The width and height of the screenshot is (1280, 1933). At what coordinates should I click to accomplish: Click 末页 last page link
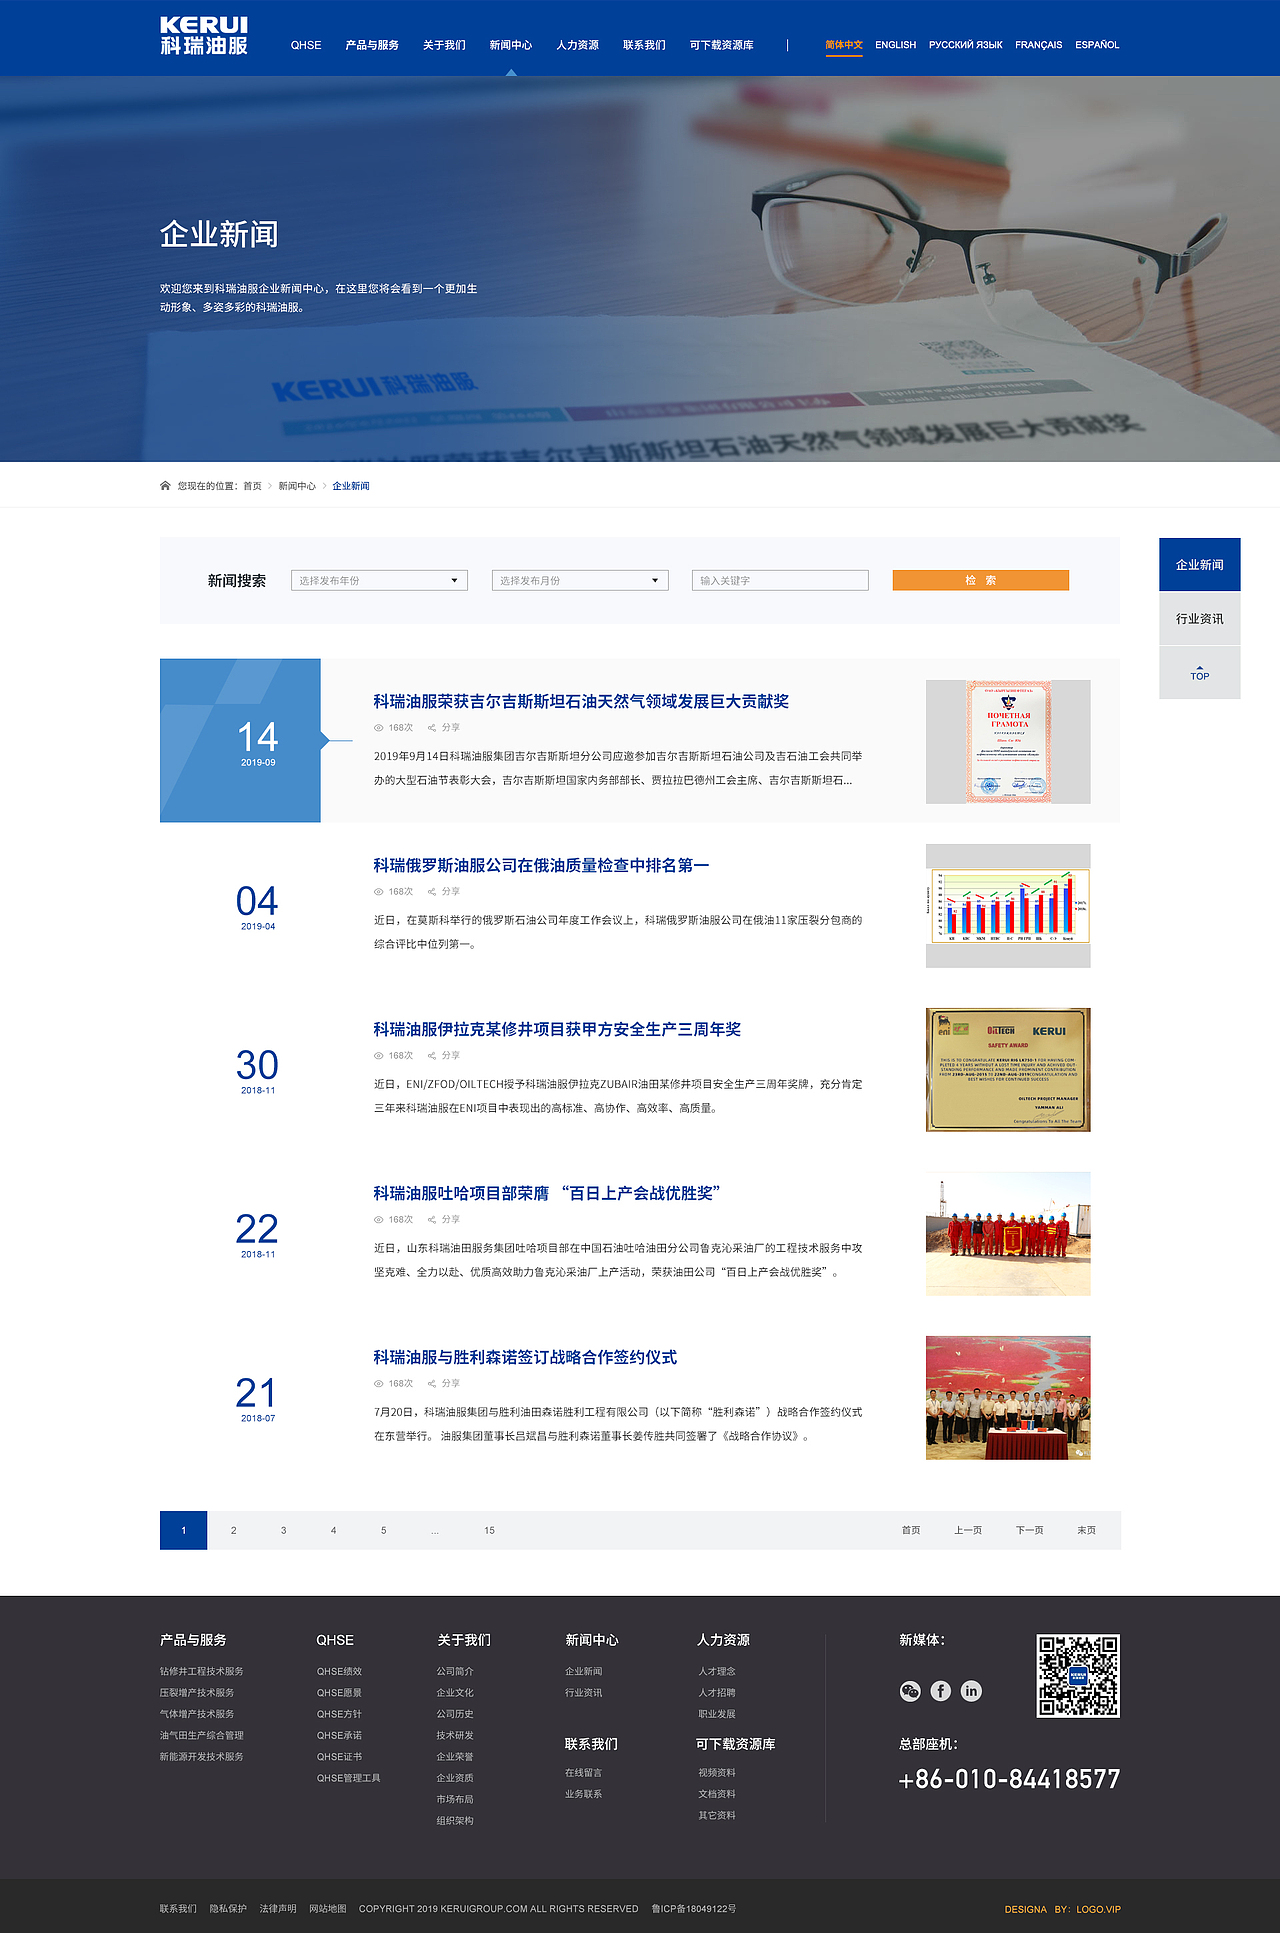[1087, 1531]
